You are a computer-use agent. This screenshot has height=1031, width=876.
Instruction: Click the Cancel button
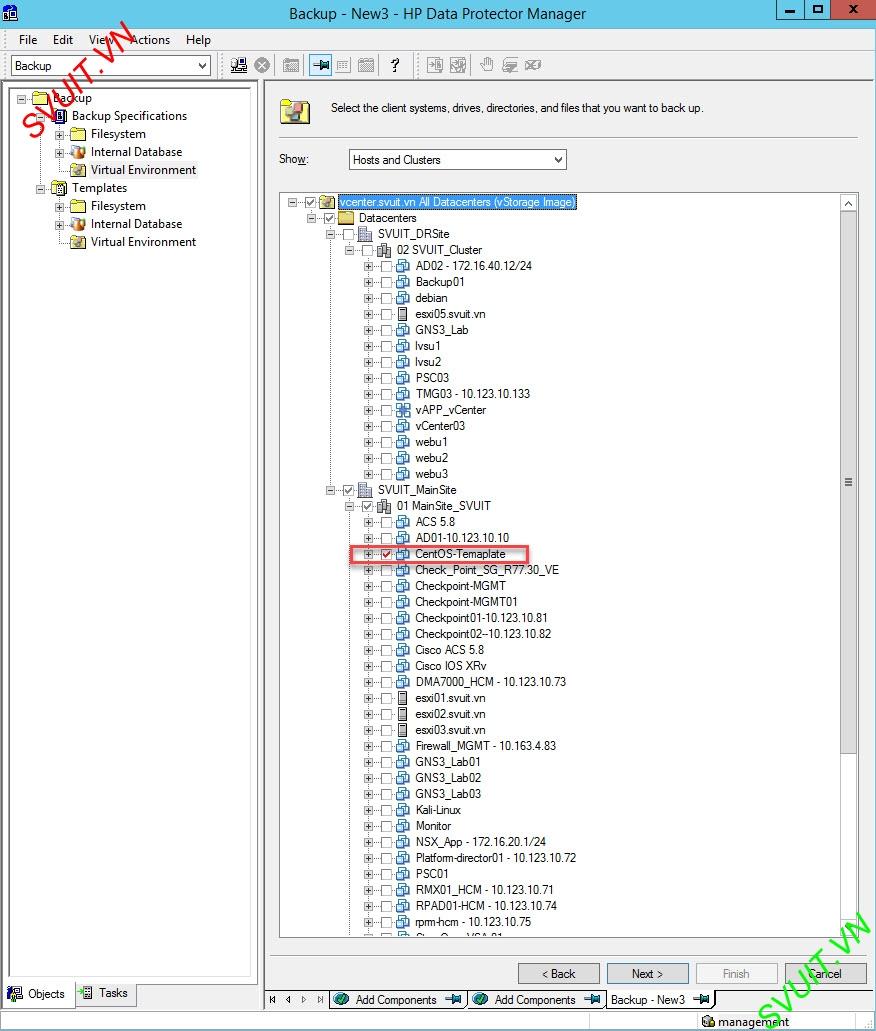click(x=825, y=974)
